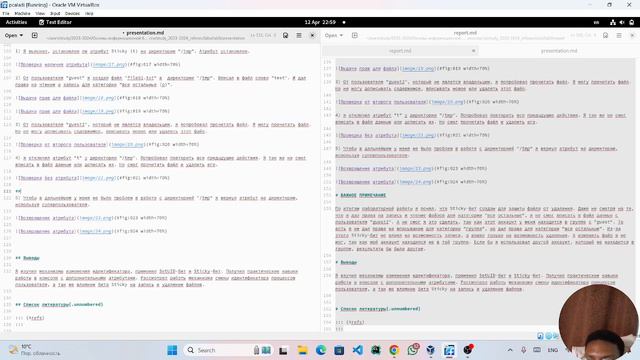Launch Microsoft Edge from taskbar
640x360 pixels.
[321, 350]
